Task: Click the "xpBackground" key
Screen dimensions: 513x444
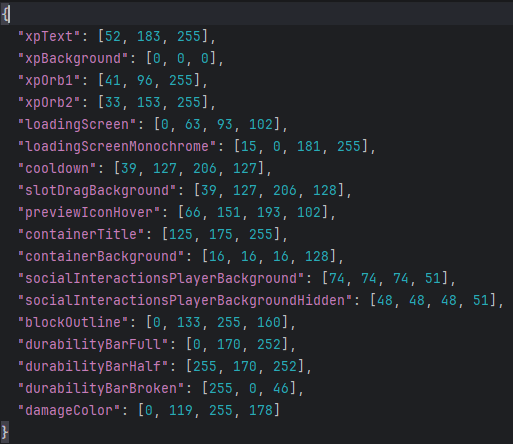Action: (x=73, y=58)
